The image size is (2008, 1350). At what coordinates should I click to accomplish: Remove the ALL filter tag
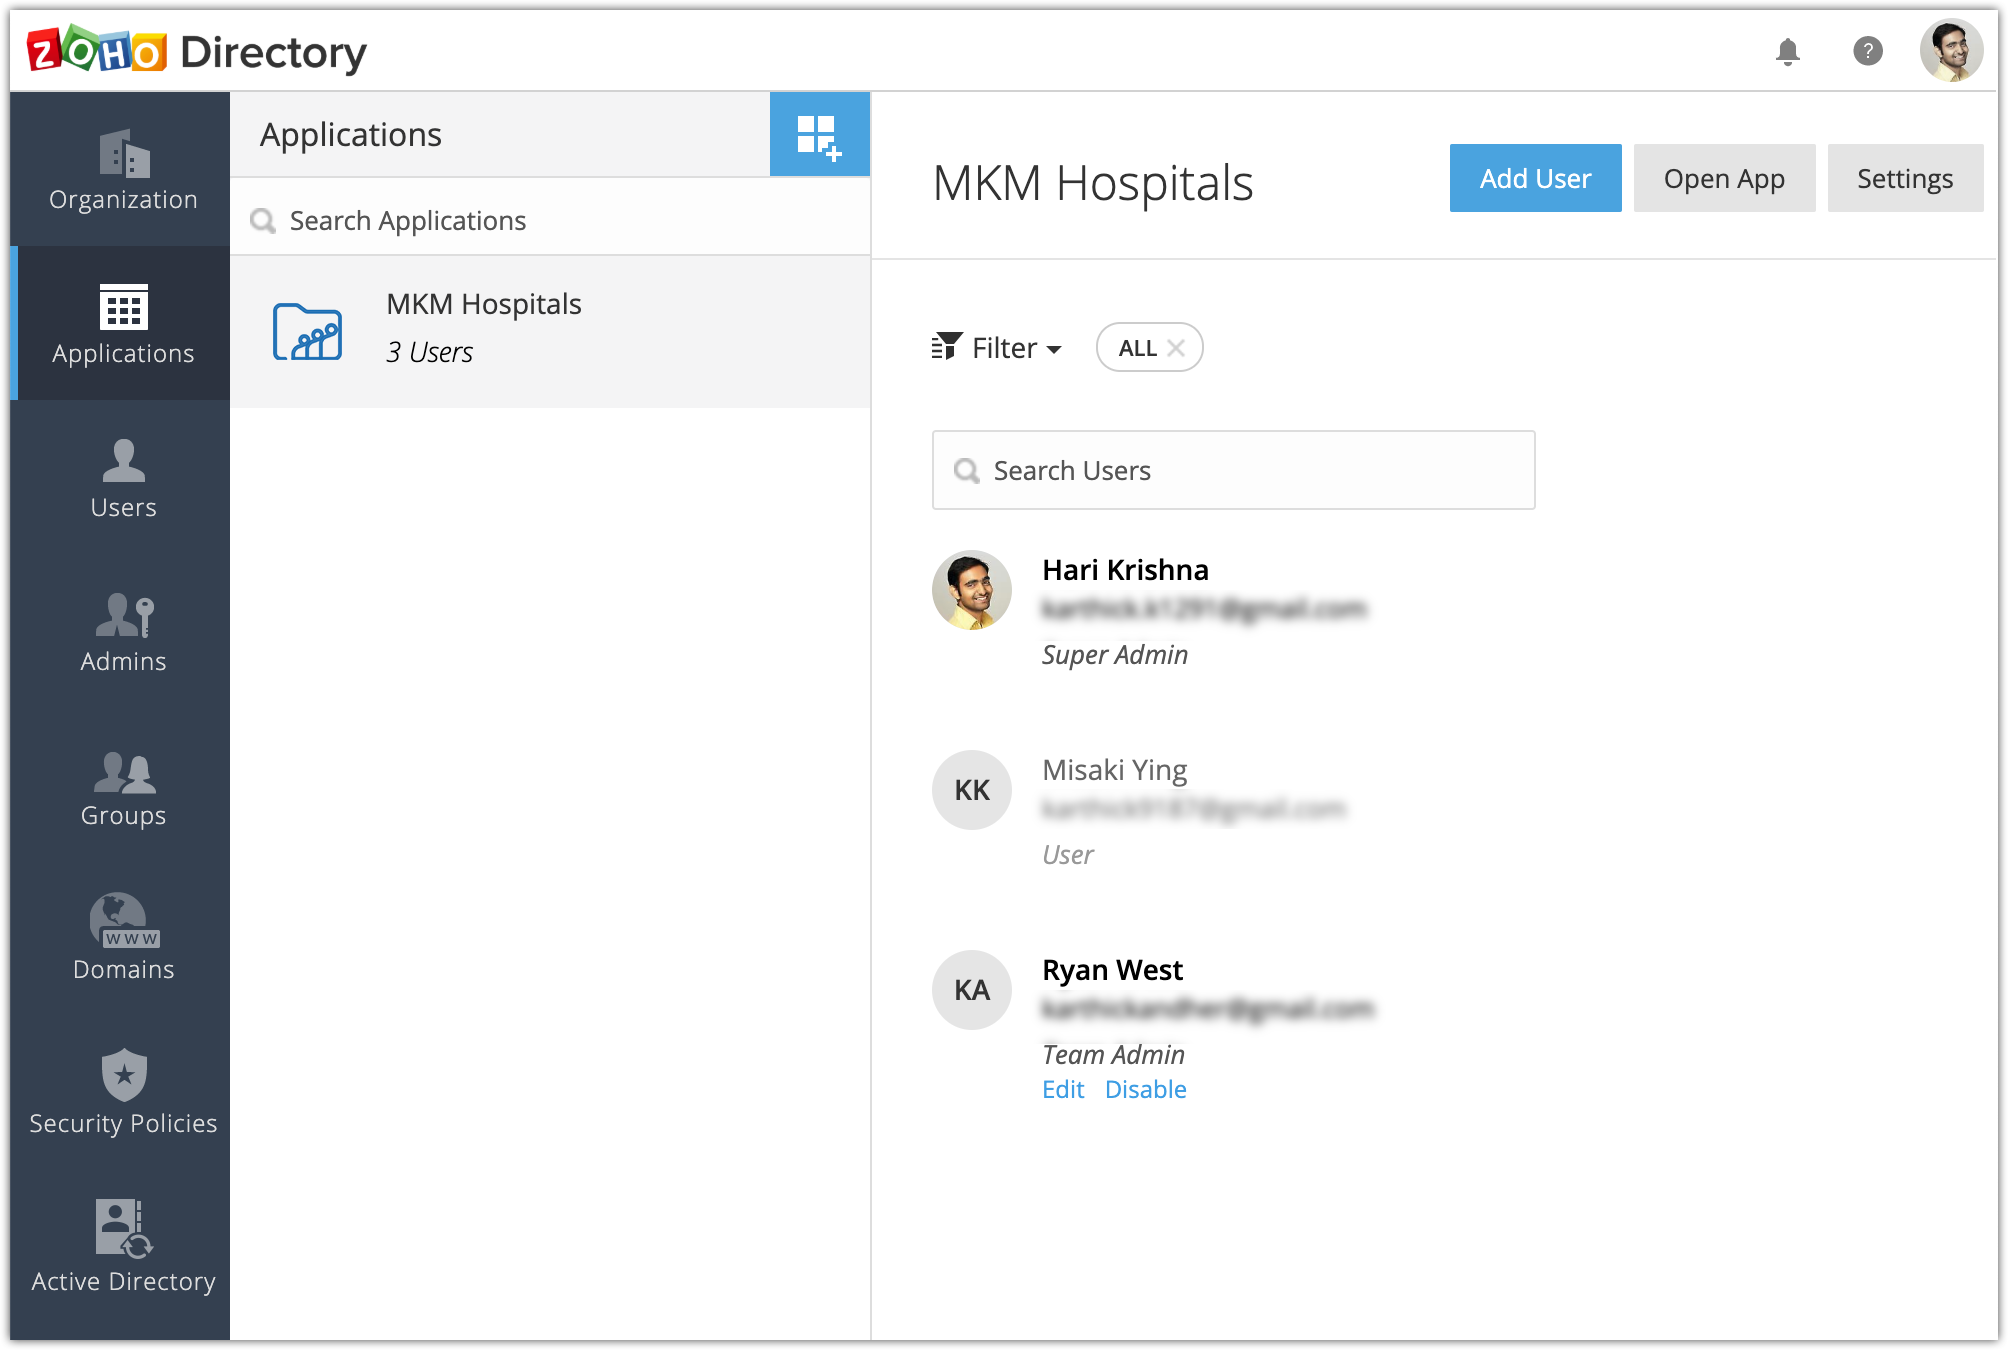tap(1176, 348)
